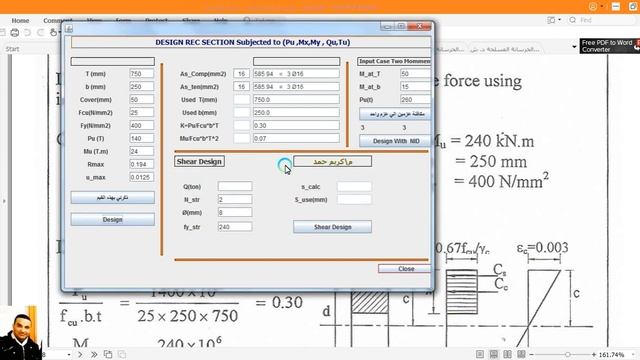The image size is (640, 360).
Task: Open the Home ribbon tab
Action: click(x=20, y=20)
